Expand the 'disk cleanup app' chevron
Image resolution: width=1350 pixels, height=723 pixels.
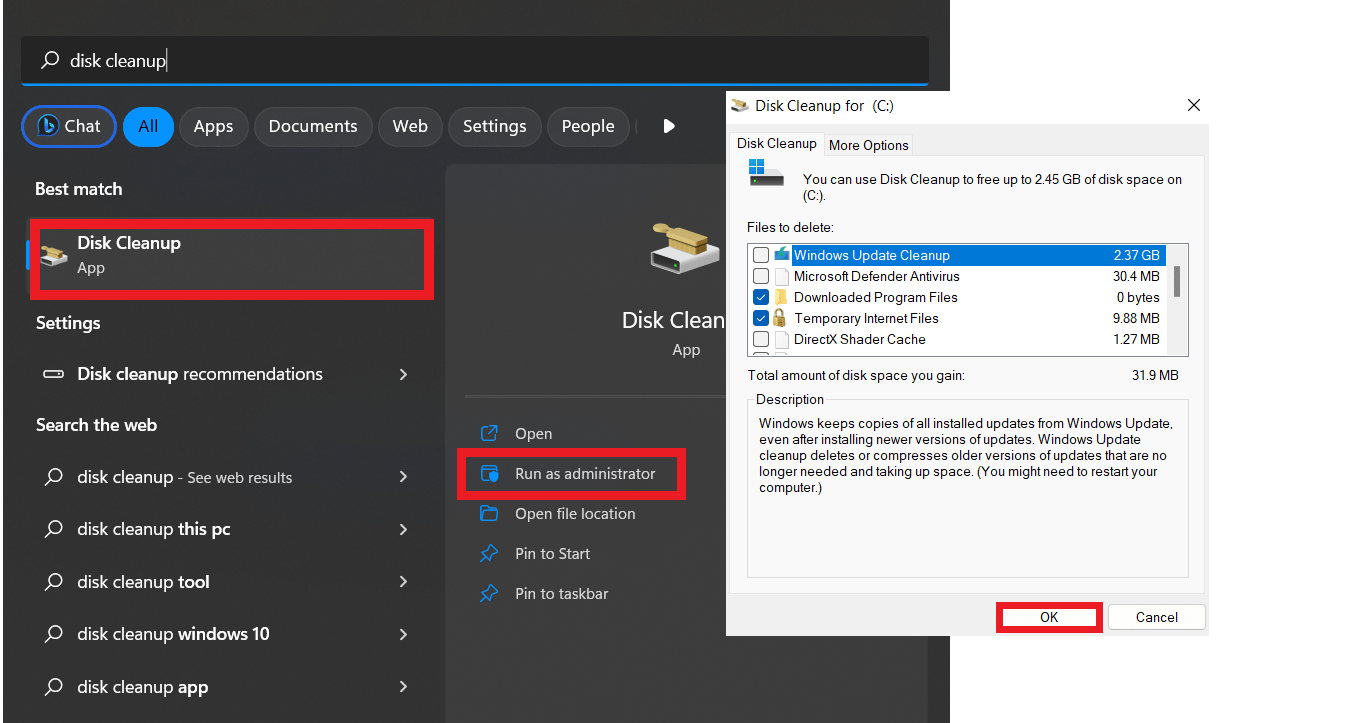[x=404, y=687]
